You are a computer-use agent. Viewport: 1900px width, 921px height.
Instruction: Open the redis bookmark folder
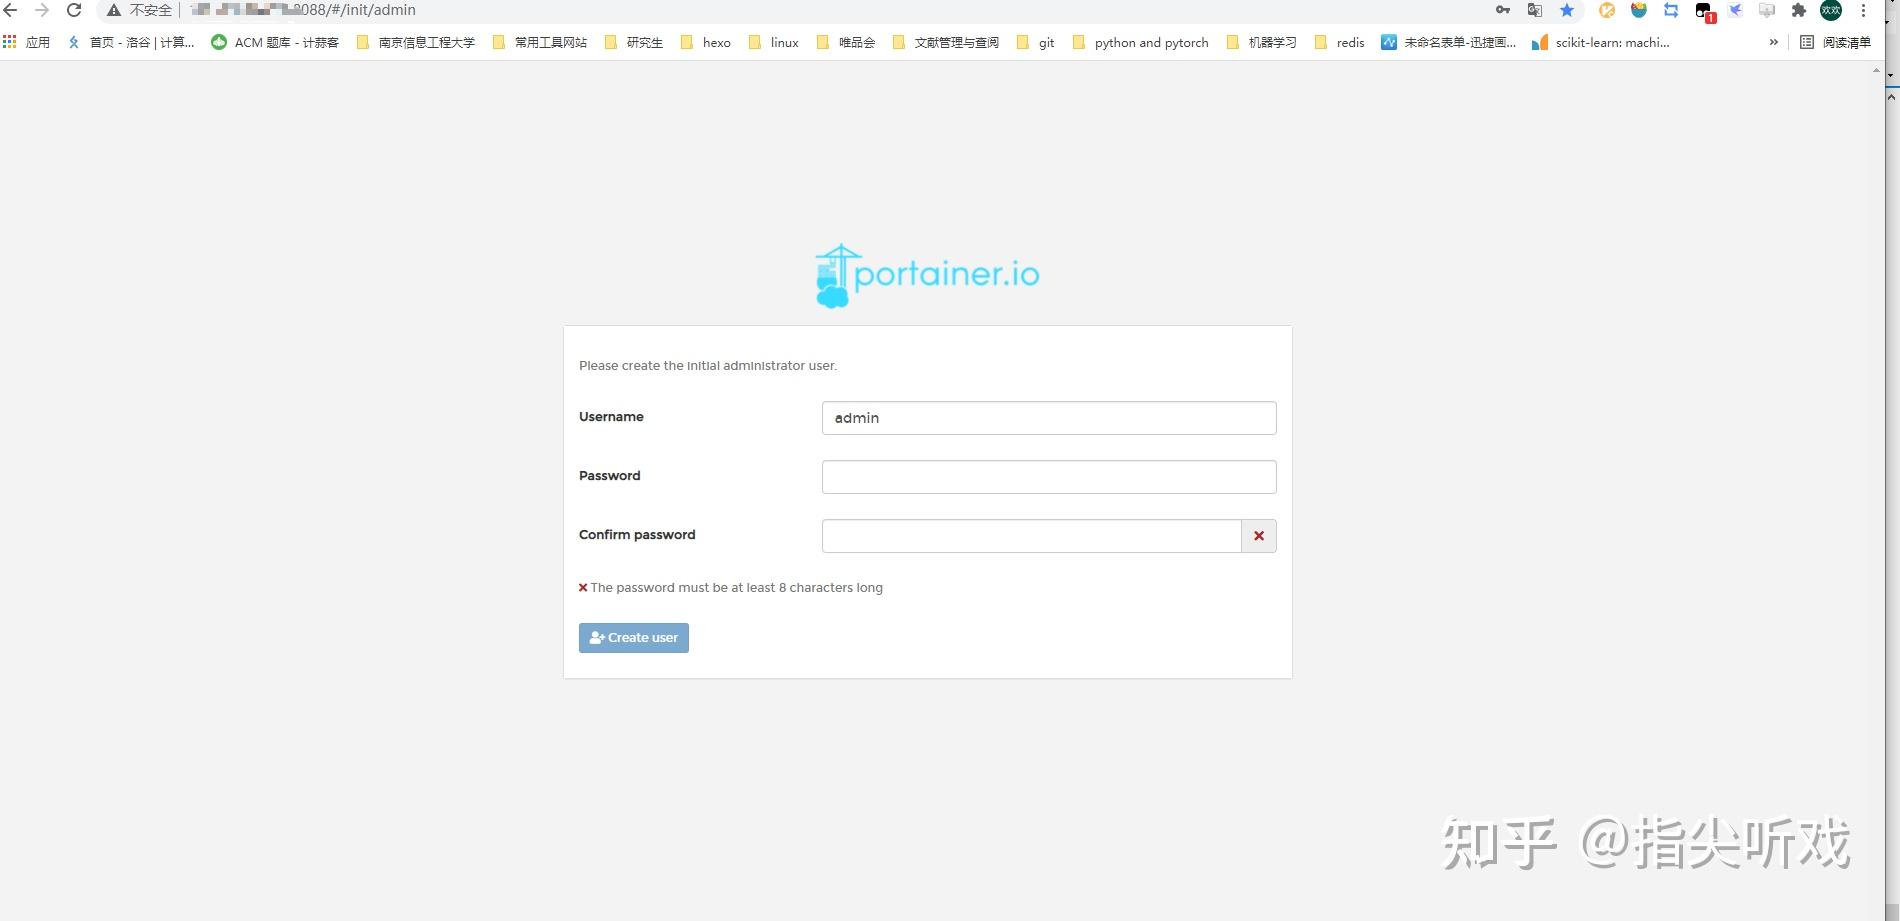tap(1340, 42)
